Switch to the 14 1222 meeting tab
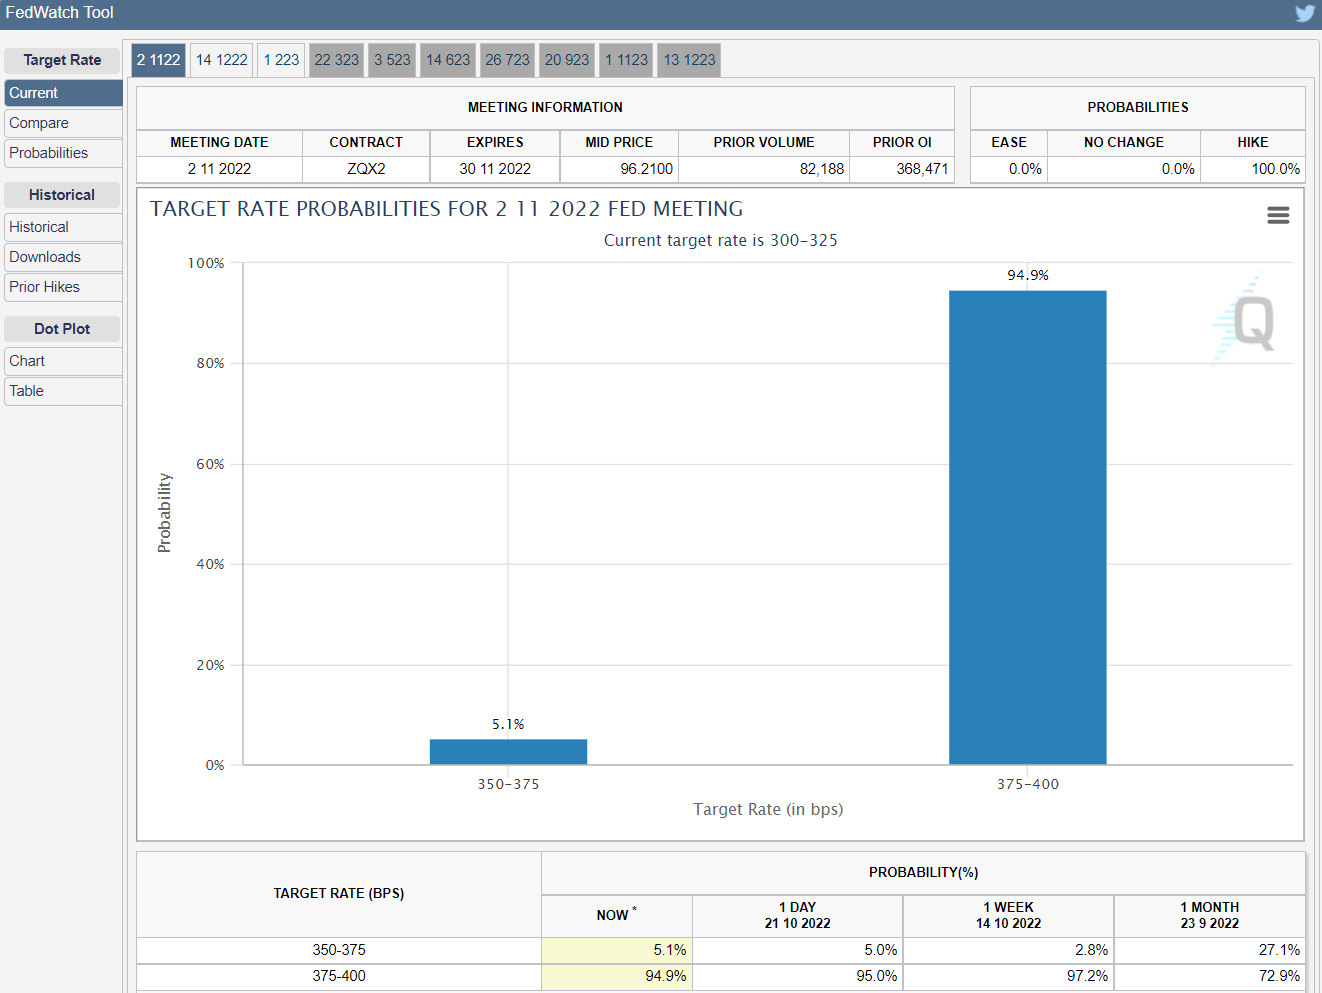Image resolution: width=1322 pixels, height=993 pixels. (222, 60)
